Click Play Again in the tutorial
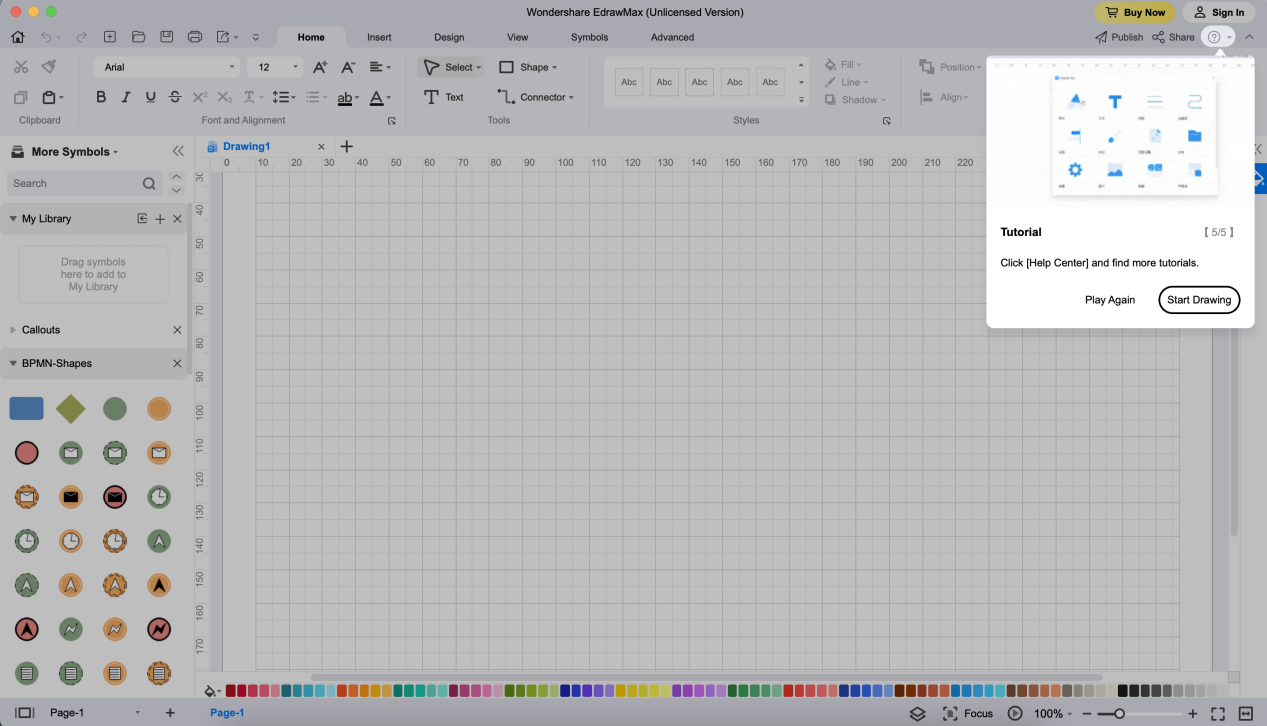The width and height of the screenshot is (1267, 726). coord(1110,300)
